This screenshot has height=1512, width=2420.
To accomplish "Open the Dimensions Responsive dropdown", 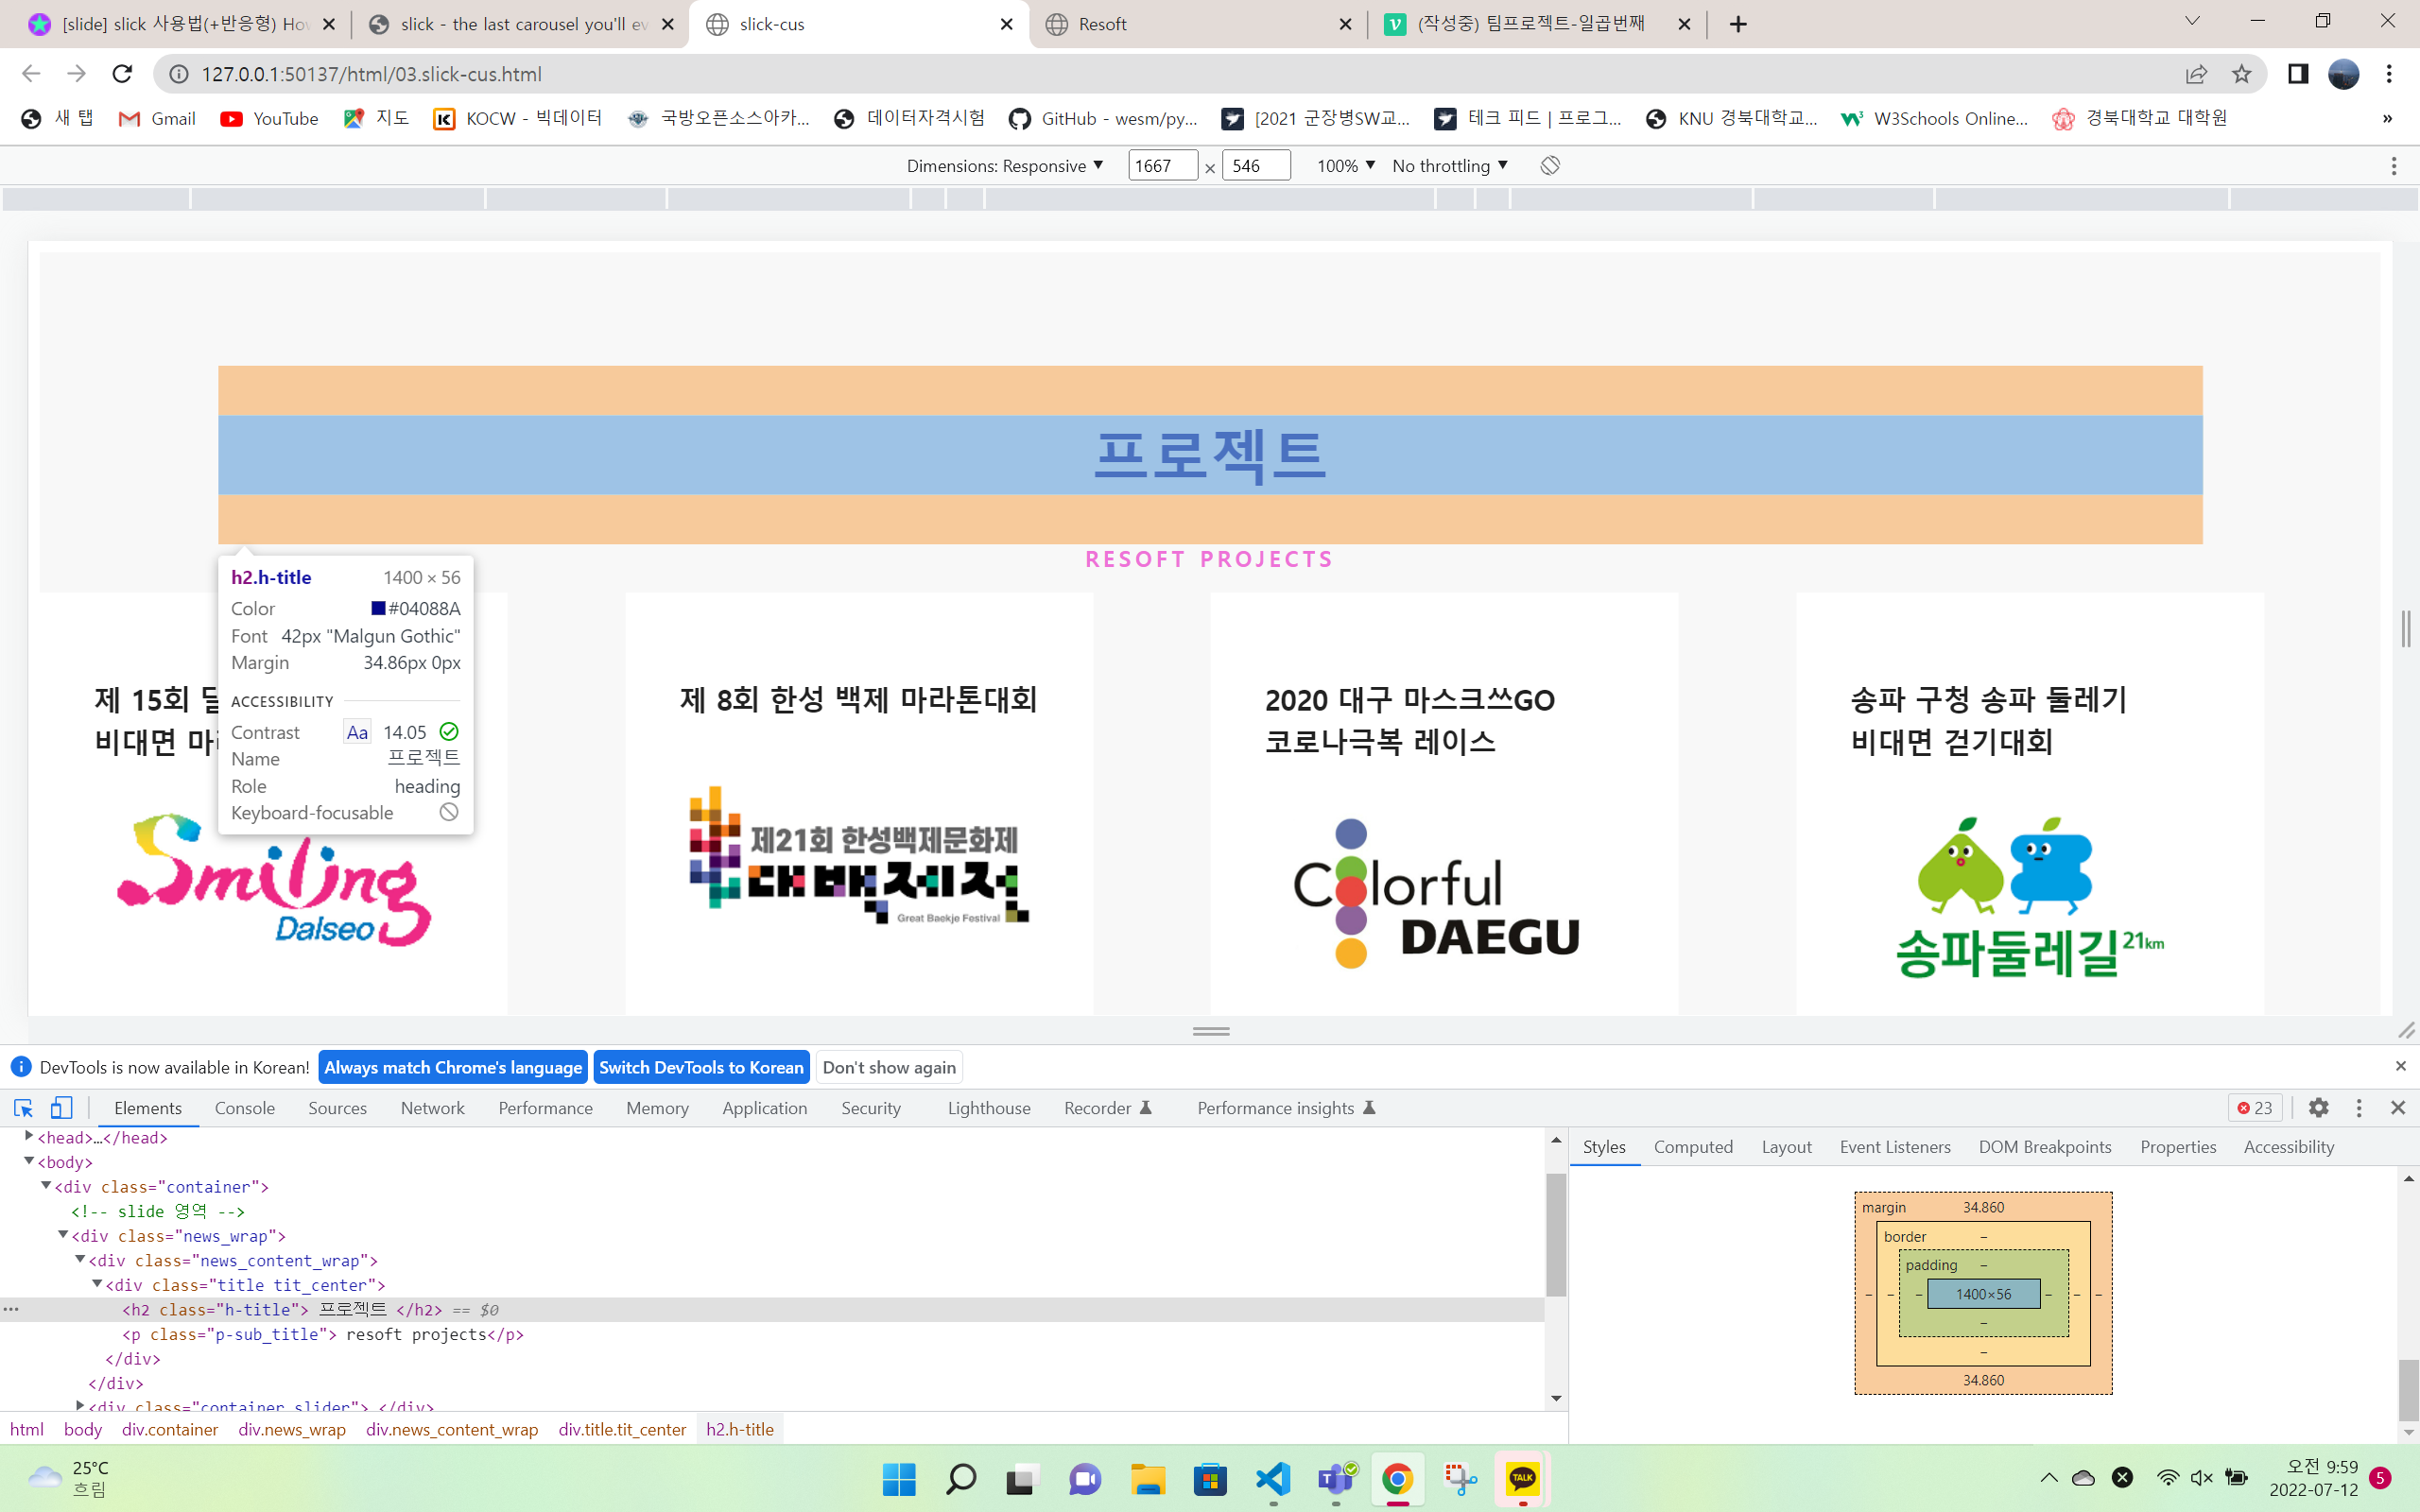I will pos(1004,166).
